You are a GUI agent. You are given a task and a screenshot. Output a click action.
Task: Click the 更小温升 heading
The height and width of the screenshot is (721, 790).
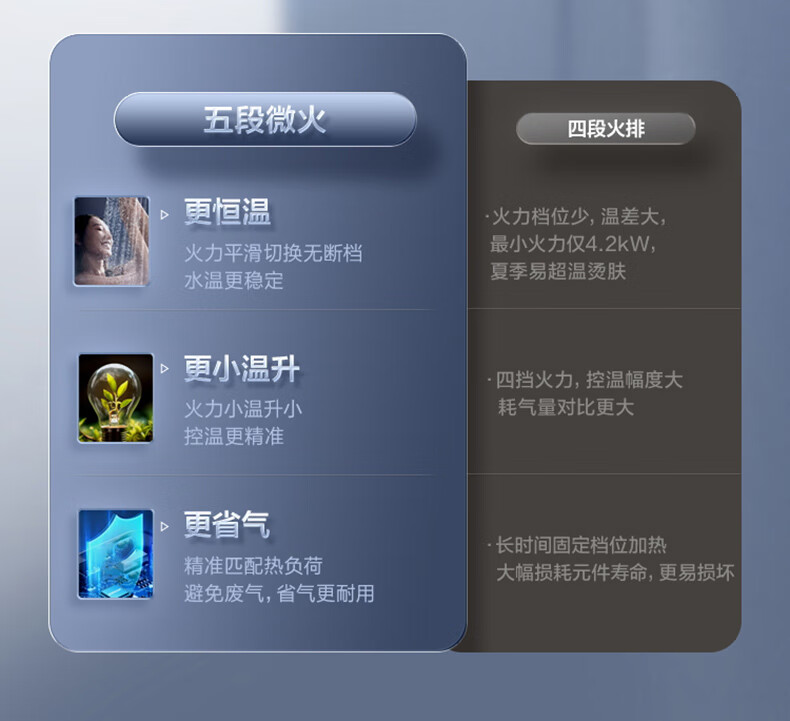pos(242,368)
